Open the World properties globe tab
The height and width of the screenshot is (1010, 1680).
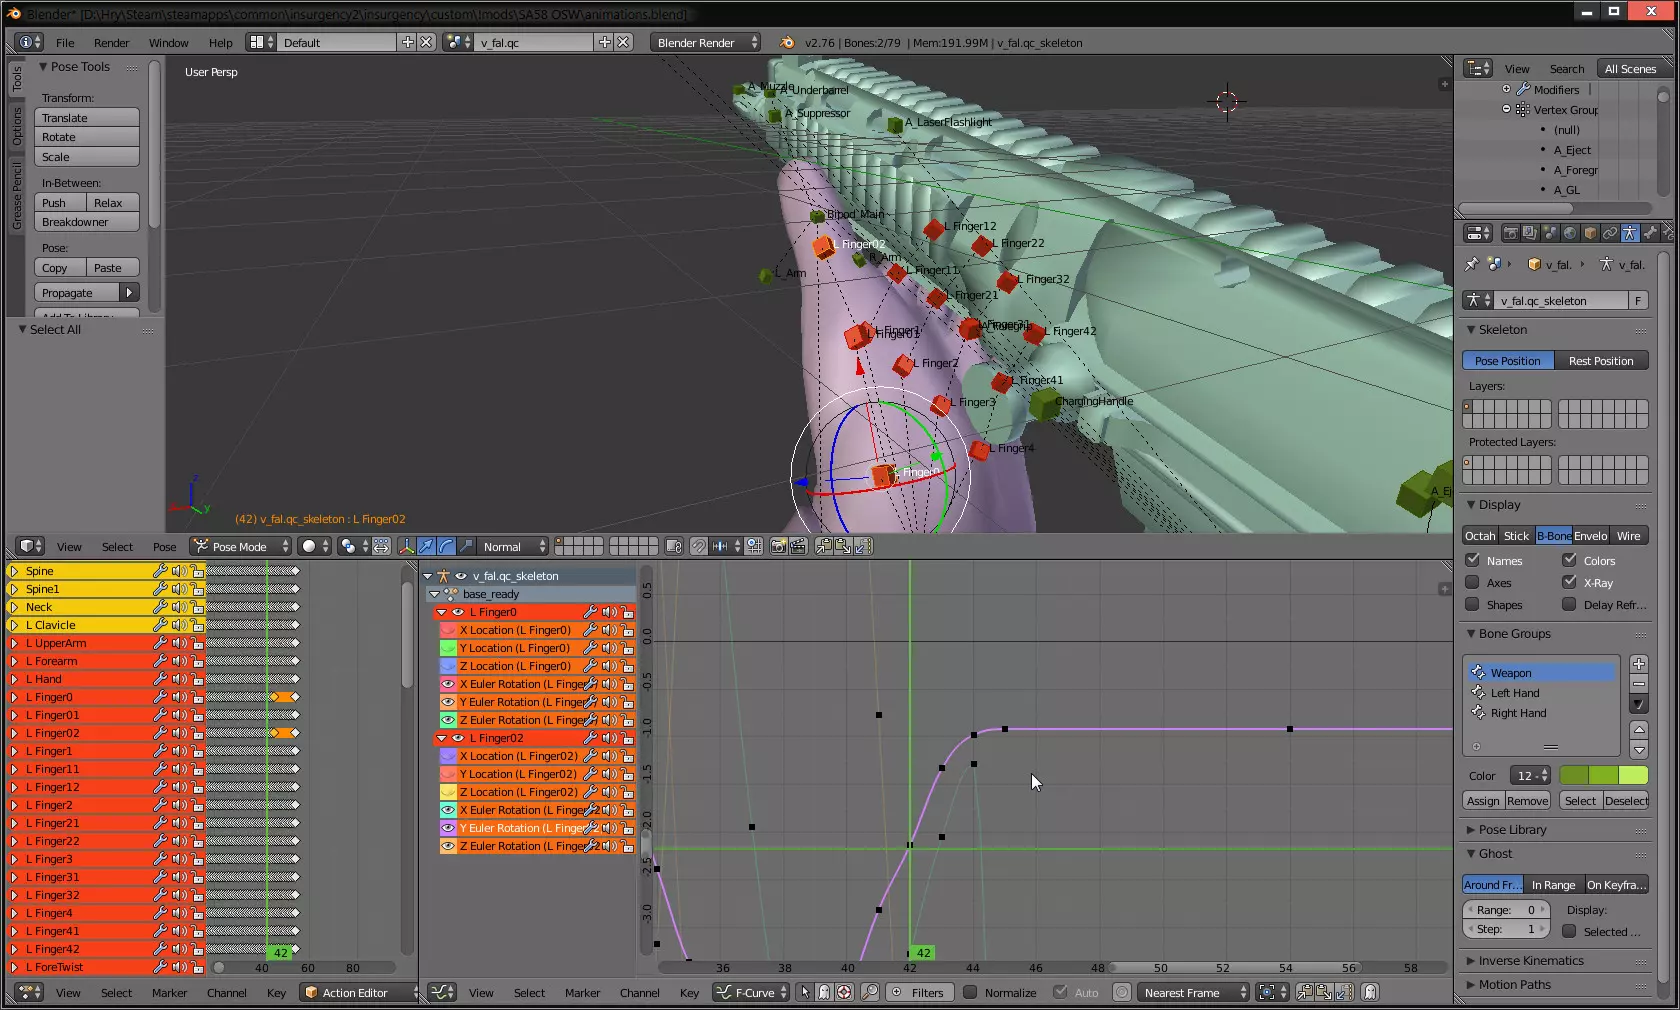coord(1570,233)
